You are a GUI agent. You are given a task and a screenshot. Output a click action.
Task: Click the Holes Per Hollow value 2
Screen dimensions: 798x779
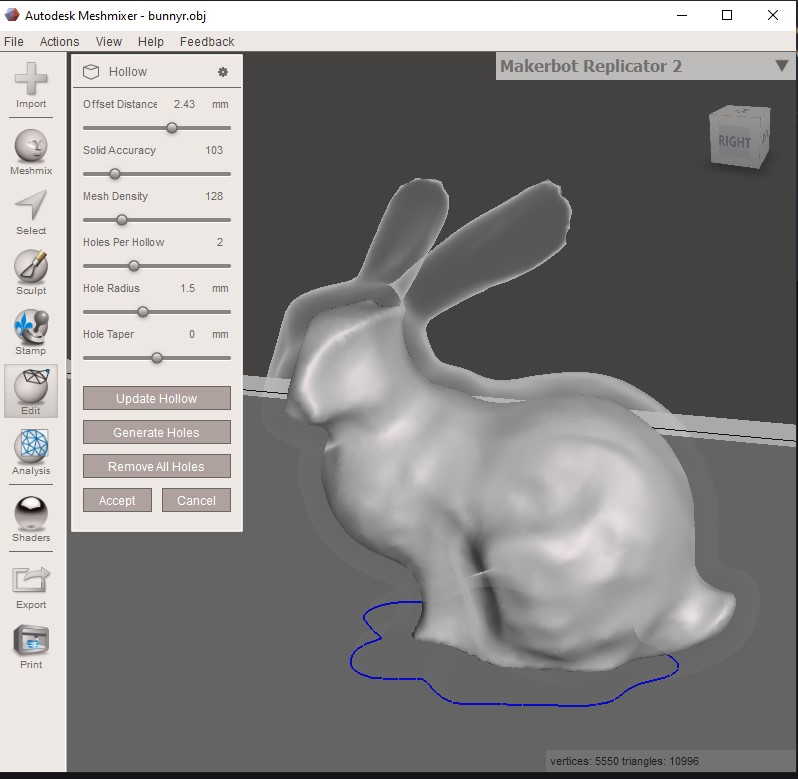tap(220, 242)
